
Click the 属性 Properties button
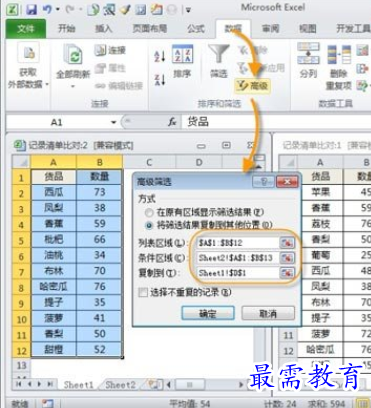click(x=110, y=68)
